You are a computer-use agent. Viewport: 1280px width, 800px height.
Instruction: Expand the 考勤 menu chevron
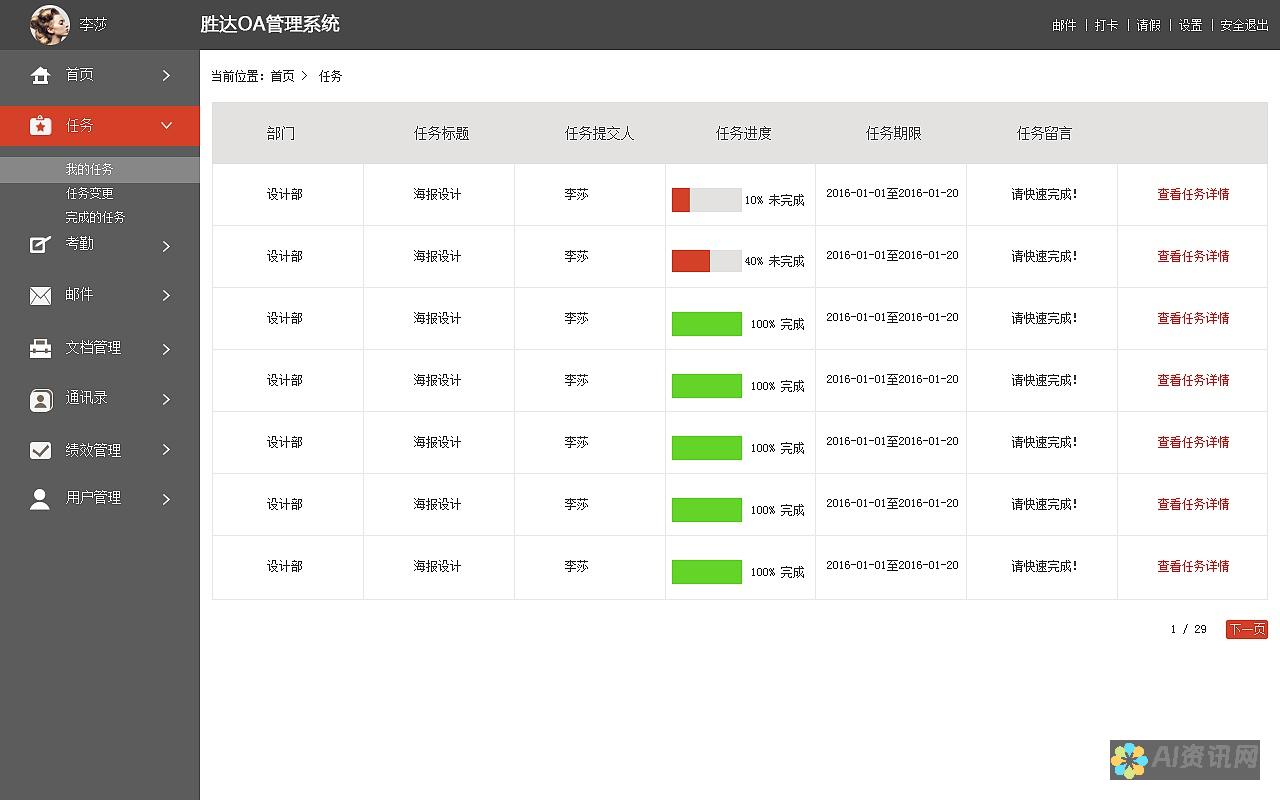166,246
